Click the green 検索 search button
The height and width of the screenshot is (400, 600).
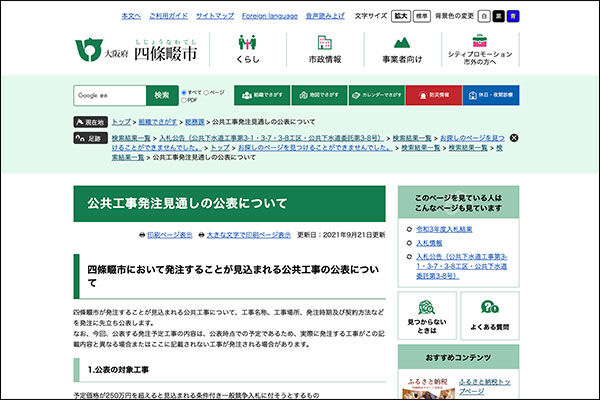point(162,95)
